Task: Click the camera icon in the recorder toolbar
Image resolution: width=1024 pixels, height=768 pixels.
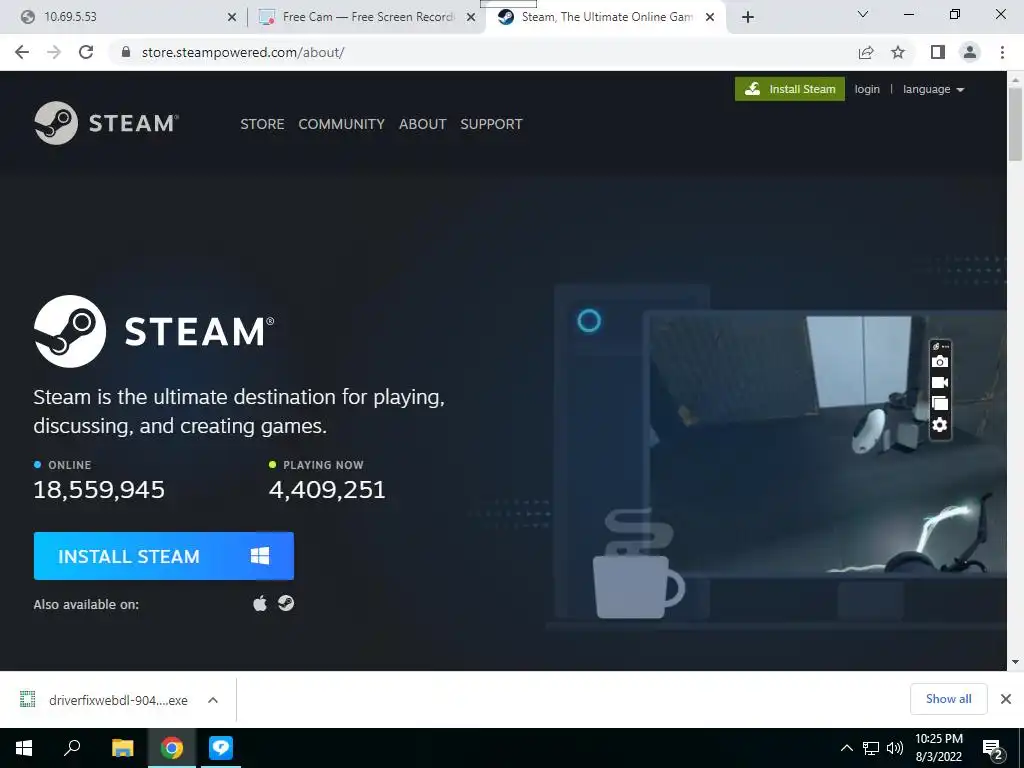Action: coord(940,361)
